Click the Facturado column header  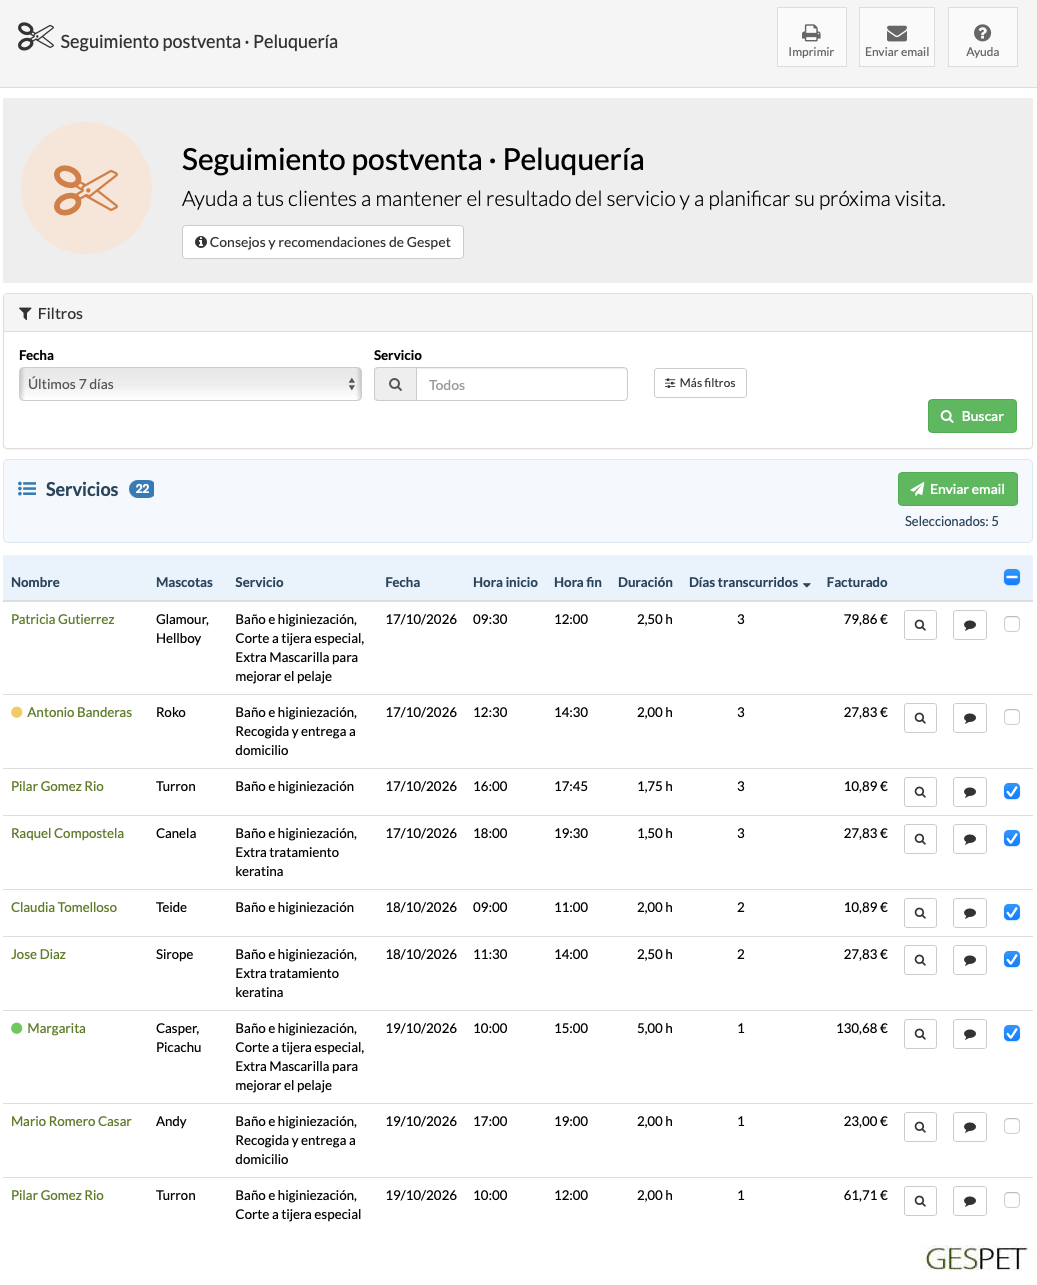click(857, 582)
